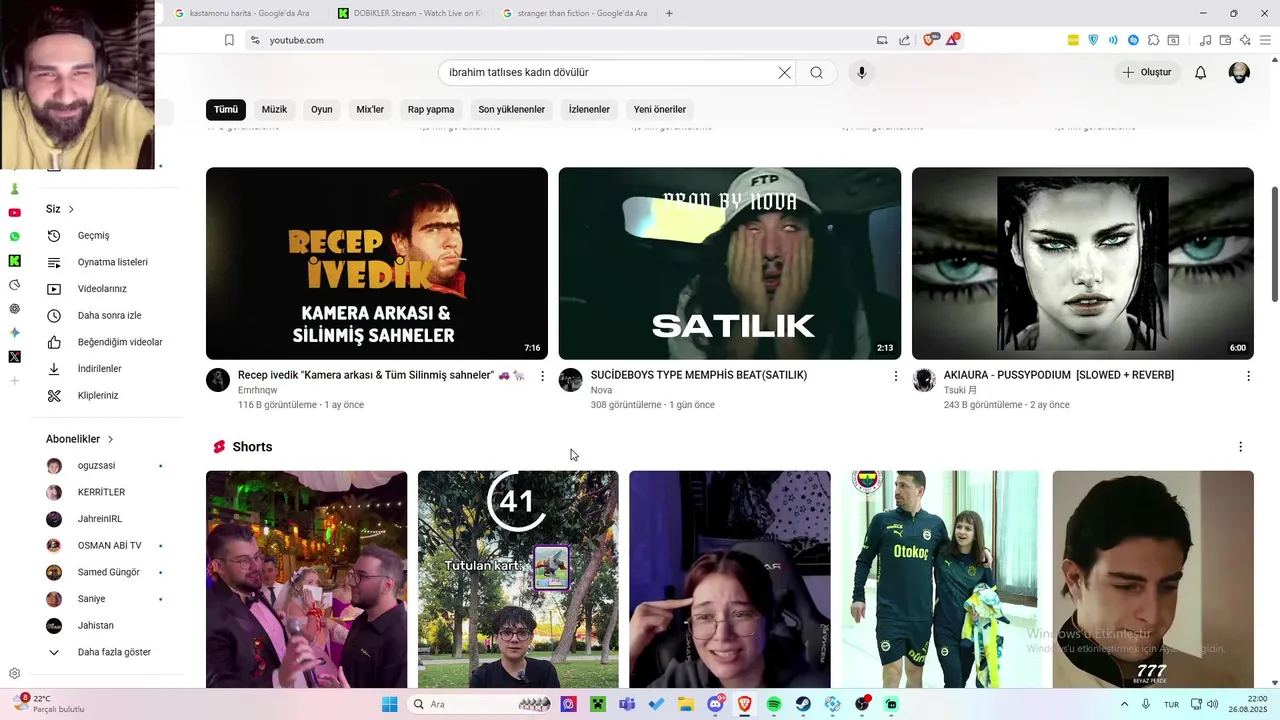
Task: Open X shortcut in Brave sidebar
Action: point(14,357)
